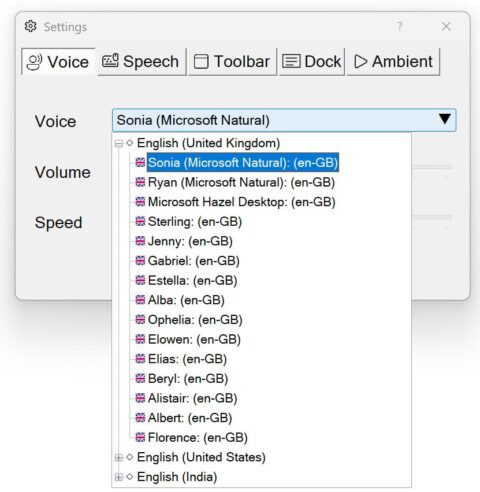Select Sonia (Microsoft Natural): (en-GB) voice
The height and width of the screenshot is (492, 480).
coord(243,163)
